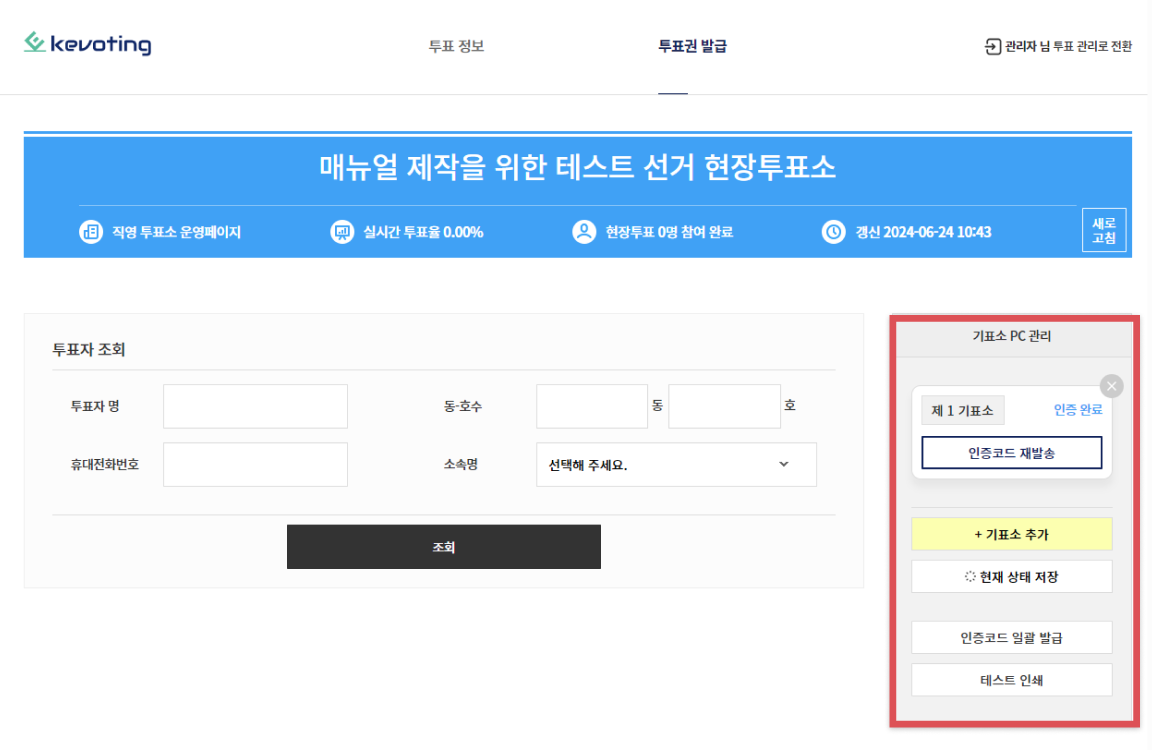Add a booth with + 기표소 추가

pyautogui.click(x=1011, y=534)
